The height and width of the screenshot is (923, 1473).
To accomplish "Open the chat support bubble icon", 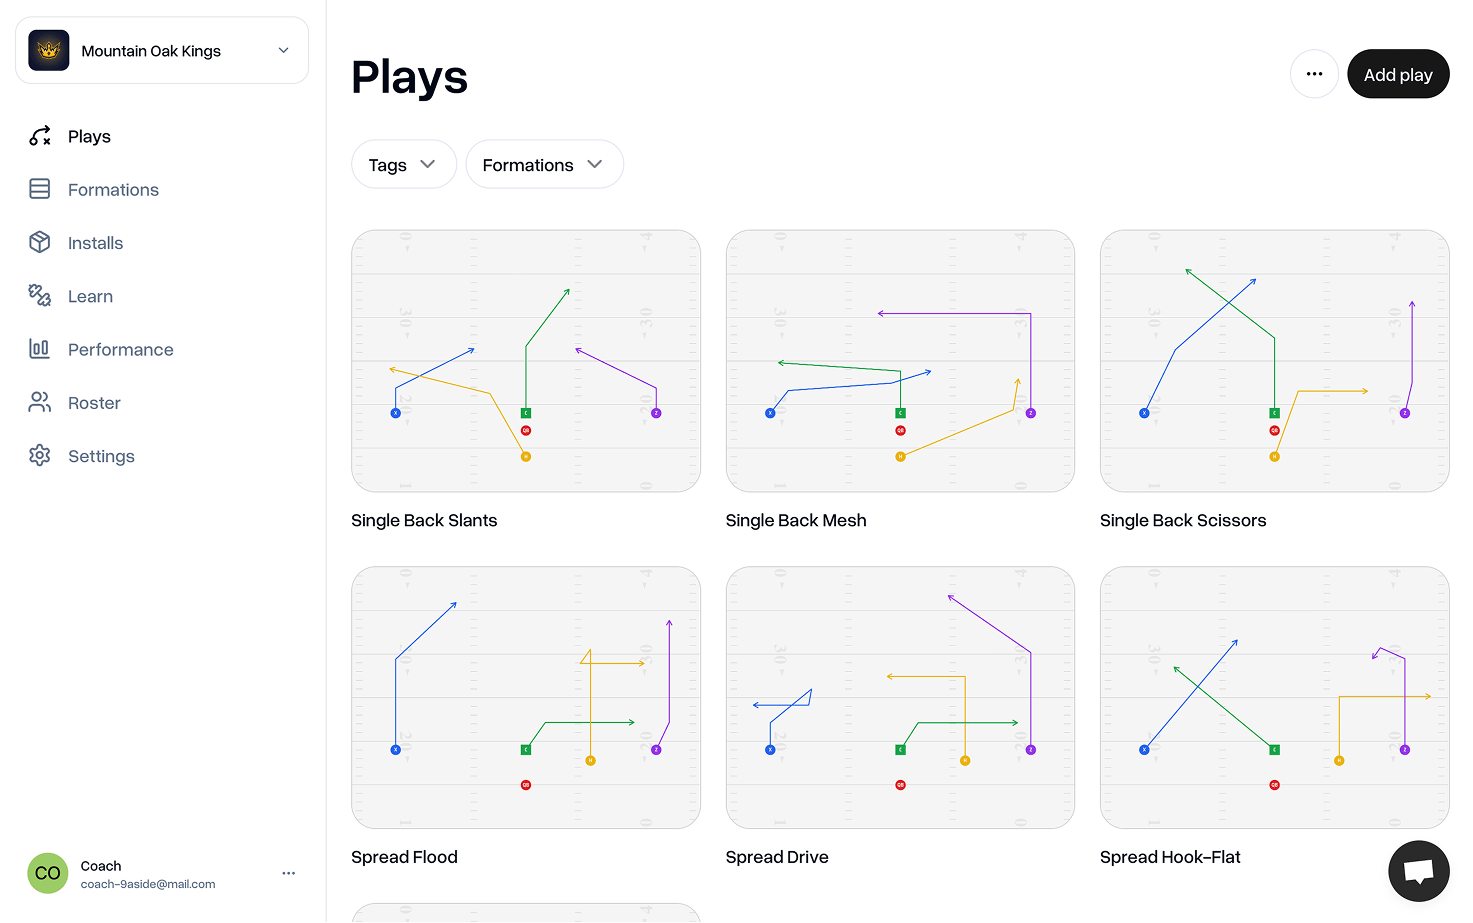I will (1418, 871).
